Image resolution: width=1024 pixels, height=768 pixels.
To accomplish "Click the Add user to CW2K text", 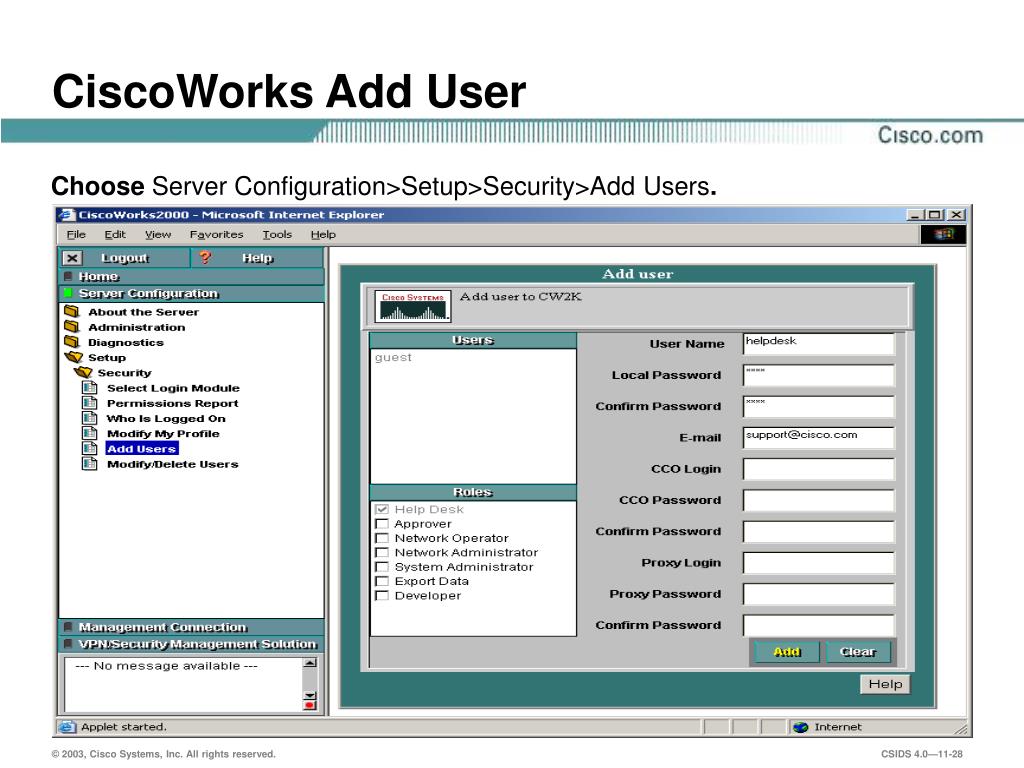I will click(520, 296).
